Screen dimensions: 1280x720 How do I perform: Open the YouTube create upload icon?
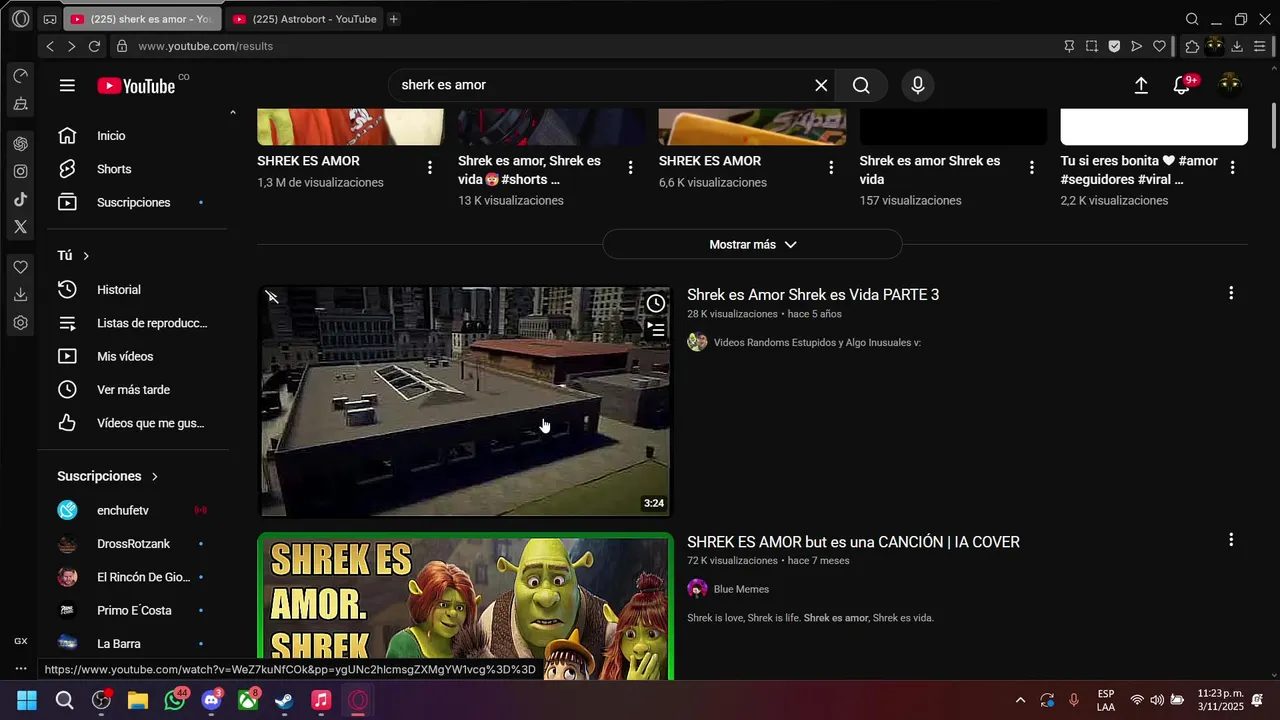(1141, 86)
